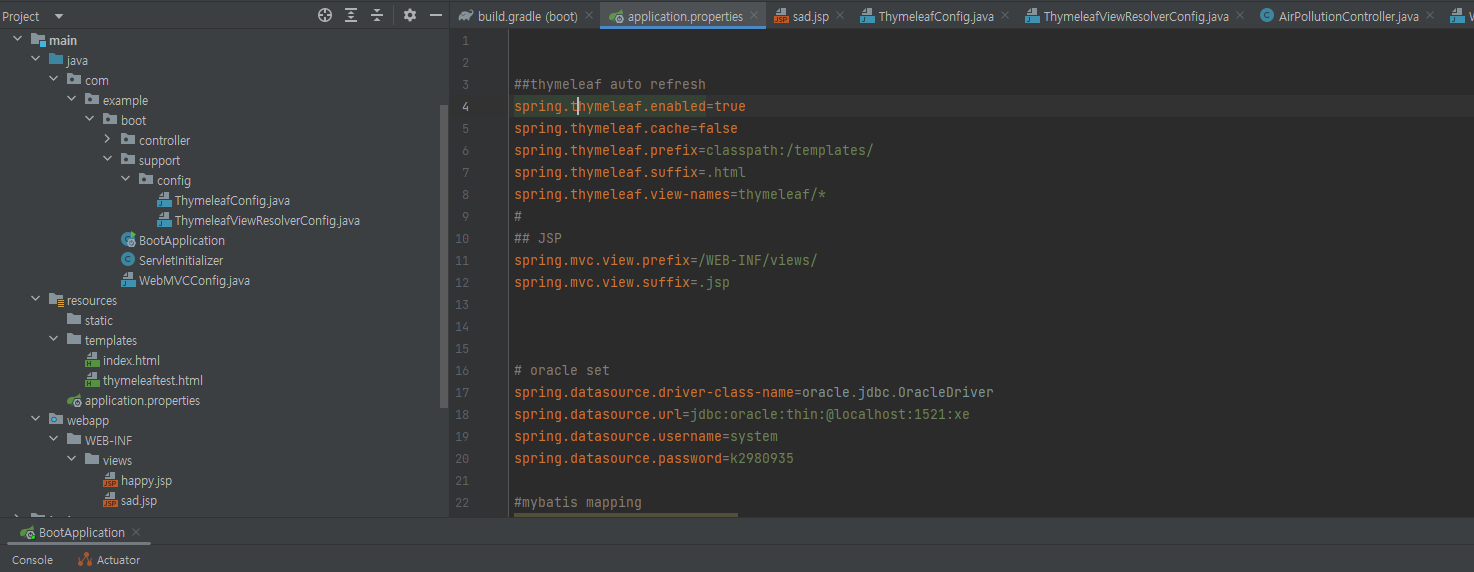The height and width of the screenshot is (572, 1474).
Task: Collapse the WEB-INF folder
Action: tap(54, 440)
